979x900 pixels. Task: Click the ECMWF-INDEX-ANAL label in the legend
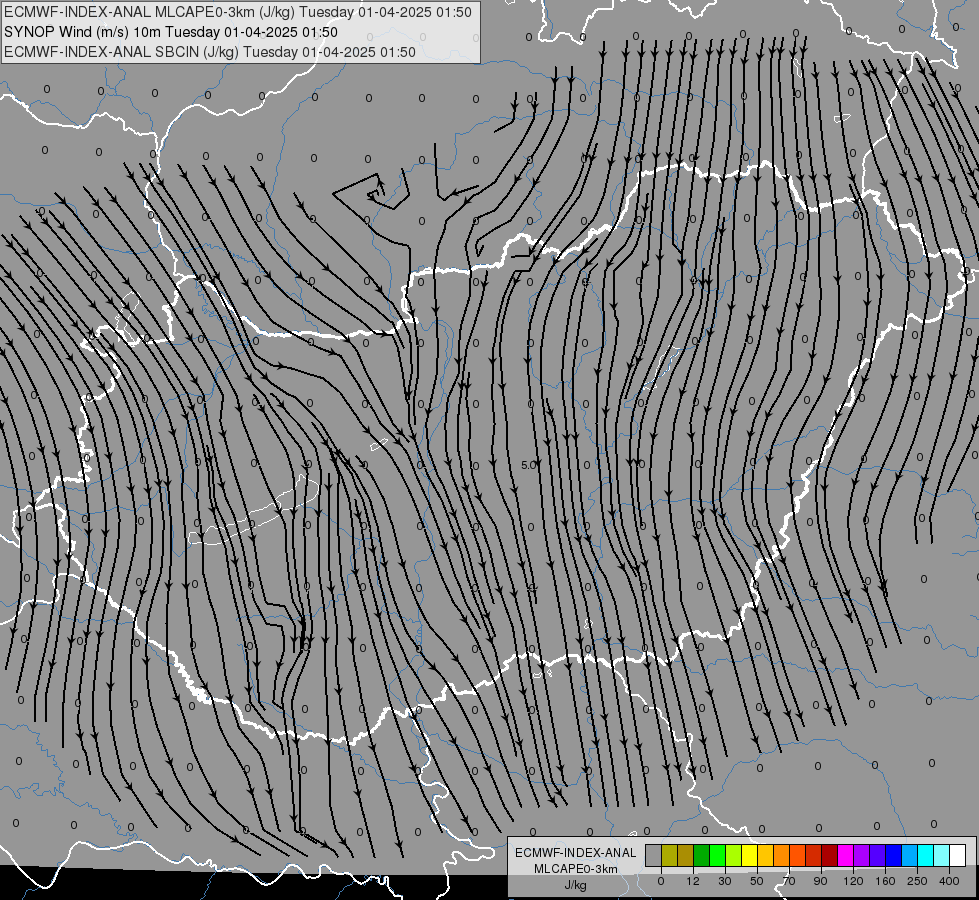click(x=576, y=853)
